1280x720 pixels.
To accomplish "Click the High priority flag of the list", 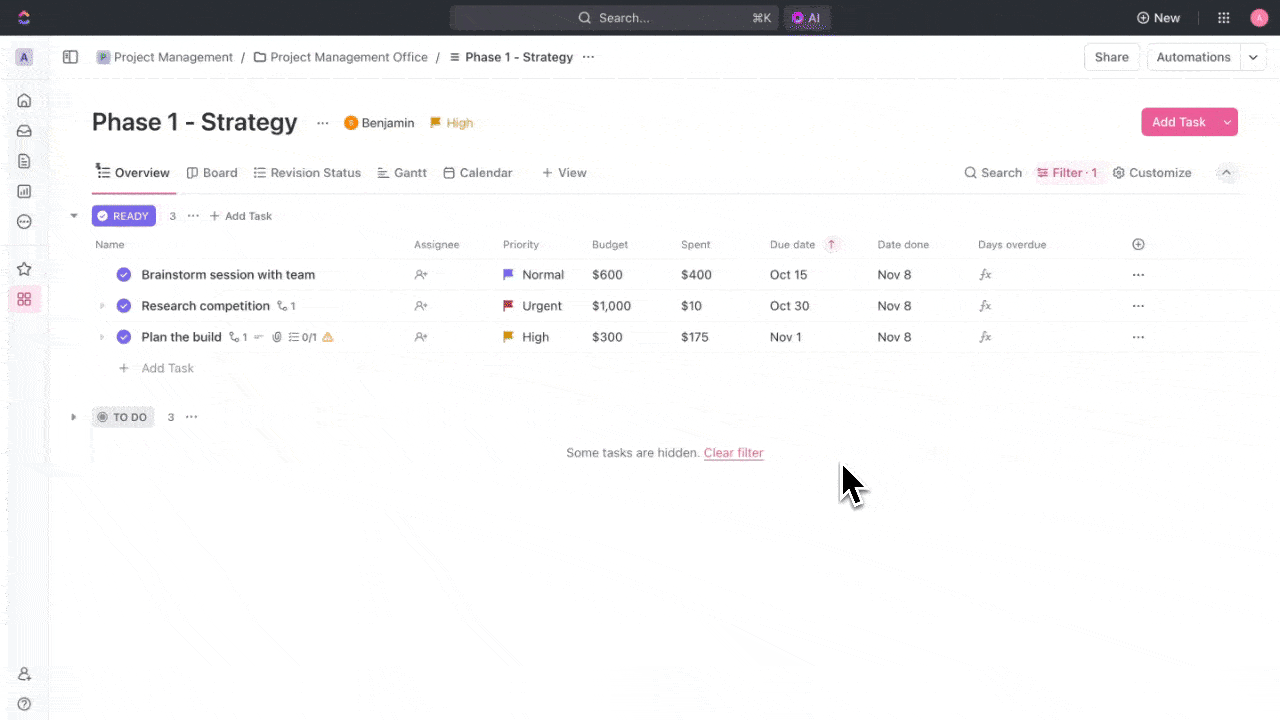I will pyautogui.click(x=451, y=123).
